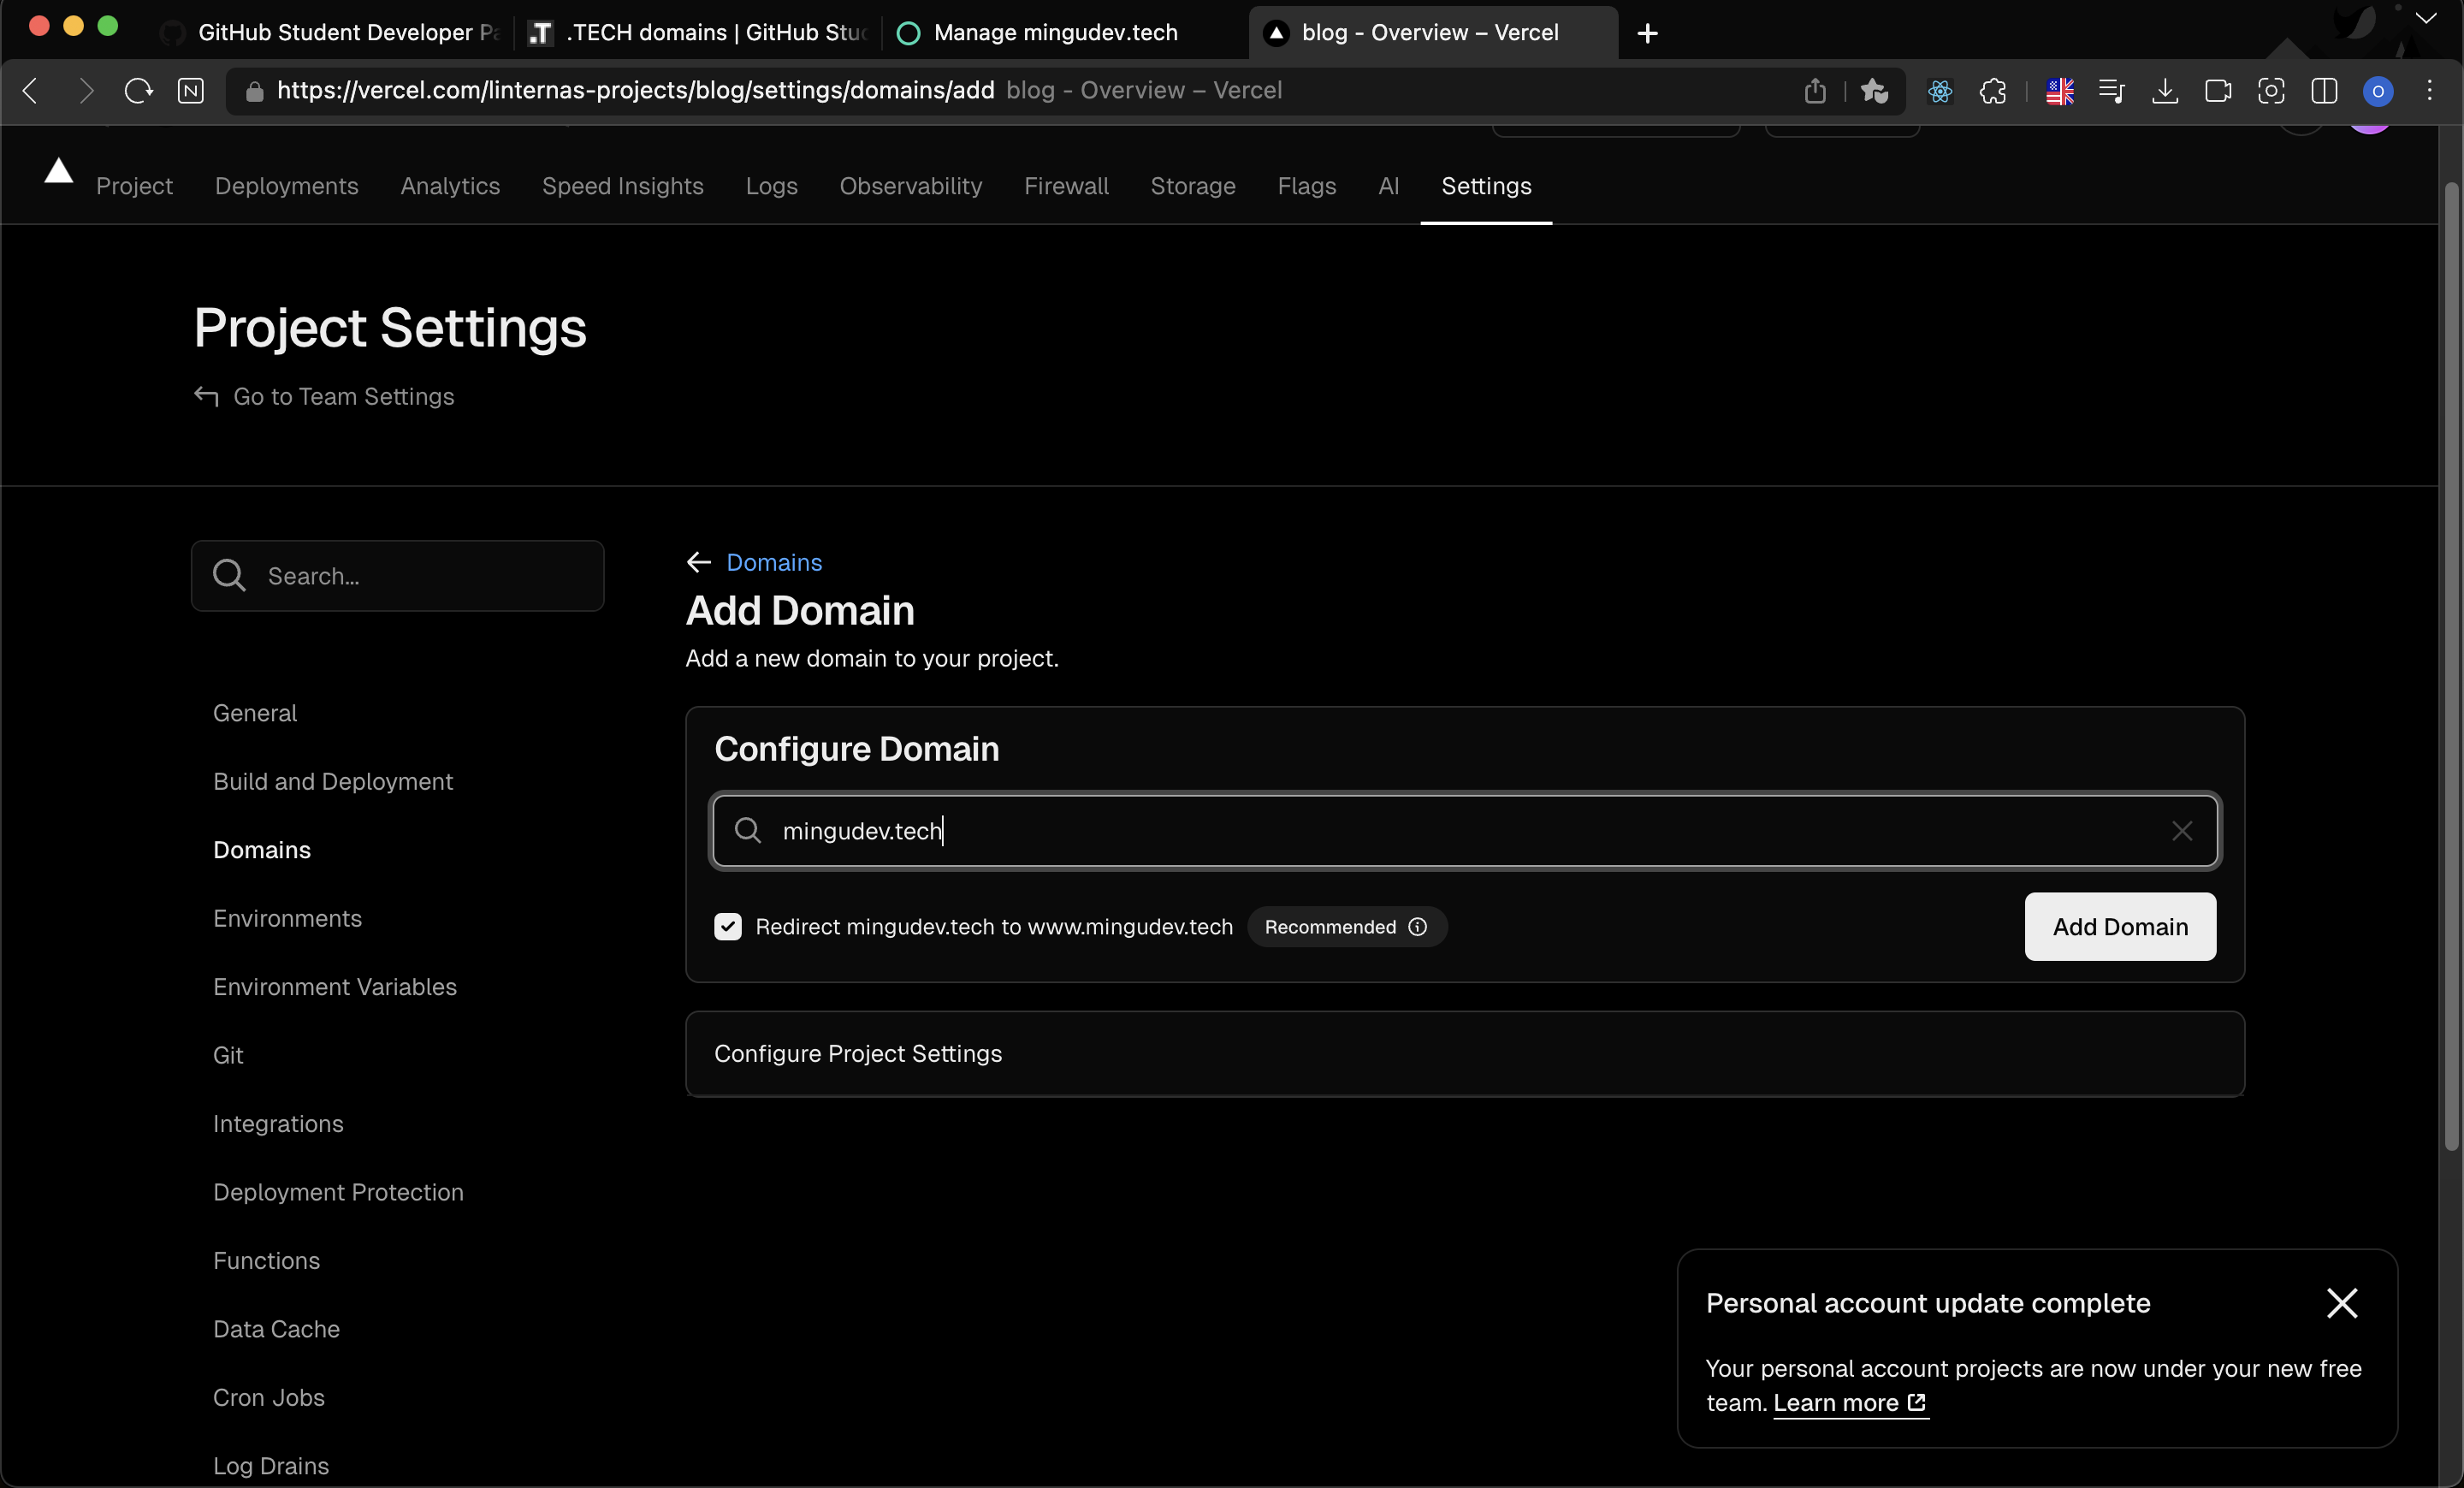Viewport: 2464px width, 1488px height.
Task: Select Build and Deployment in sidebar
Action: point(332,782)
